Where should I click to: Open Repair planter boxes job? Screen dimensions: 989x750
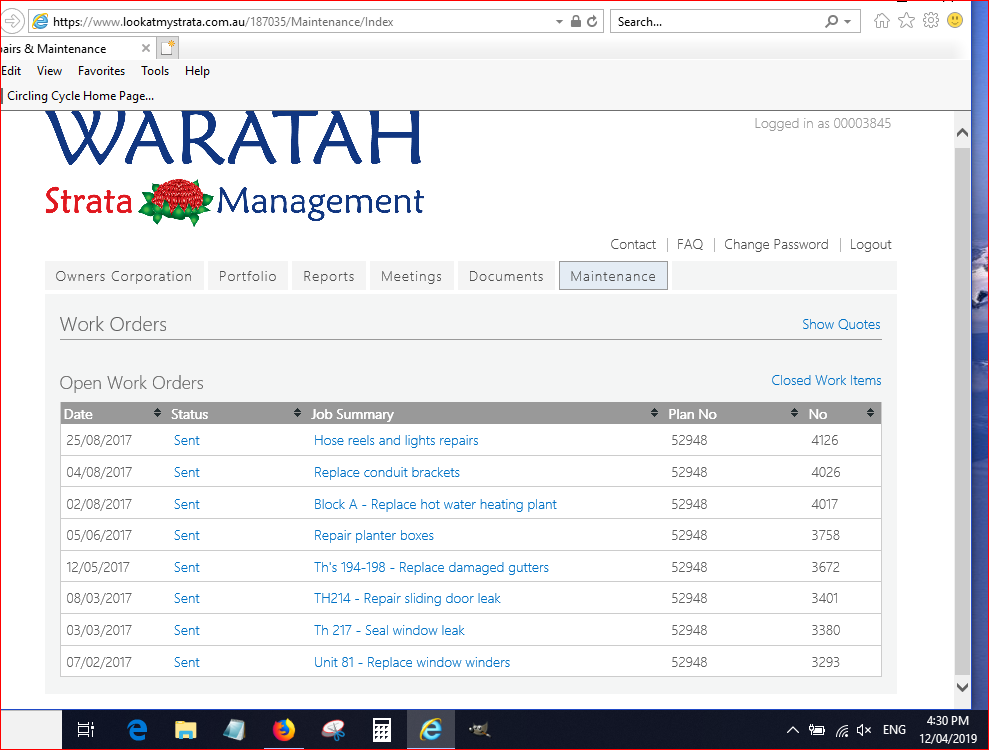pyautogui.click(x=373, y=536)
